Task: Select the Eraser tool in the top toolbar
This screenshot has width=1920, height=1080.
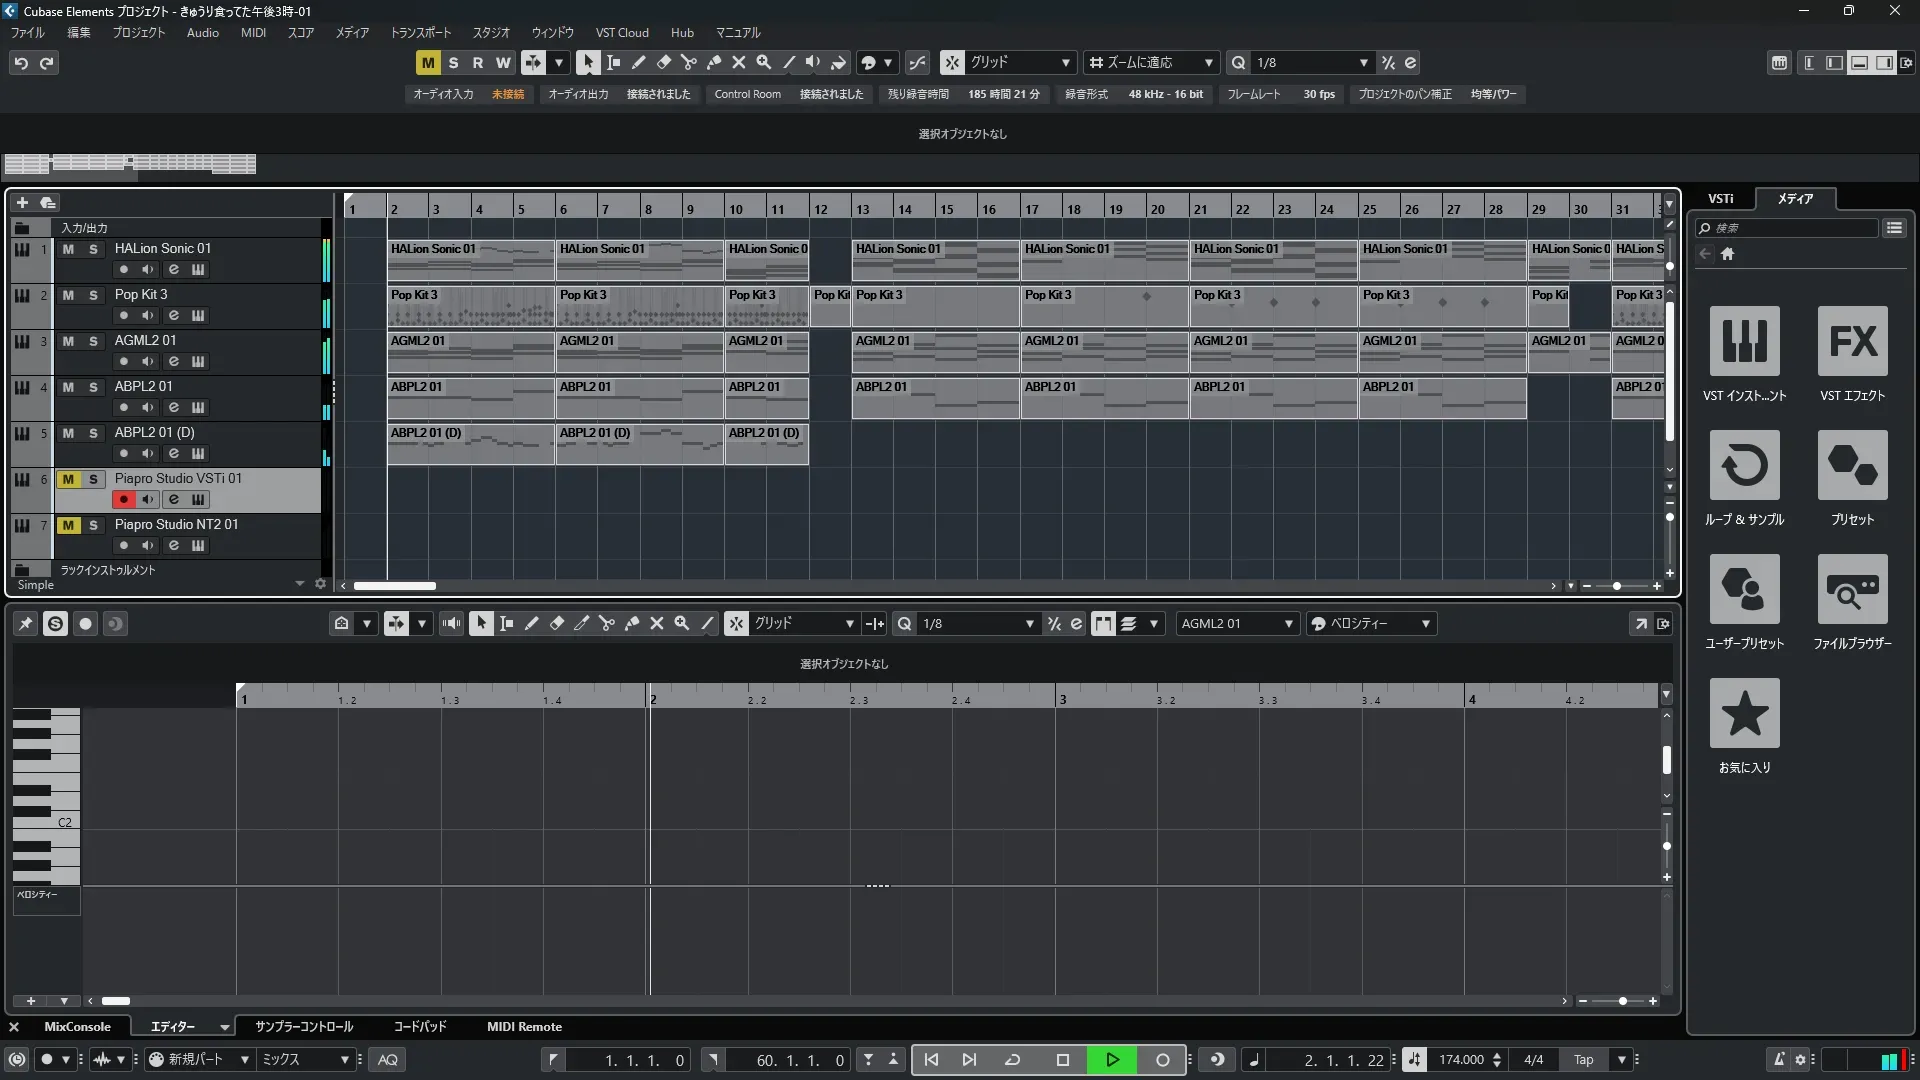Action: coord(663,62)
